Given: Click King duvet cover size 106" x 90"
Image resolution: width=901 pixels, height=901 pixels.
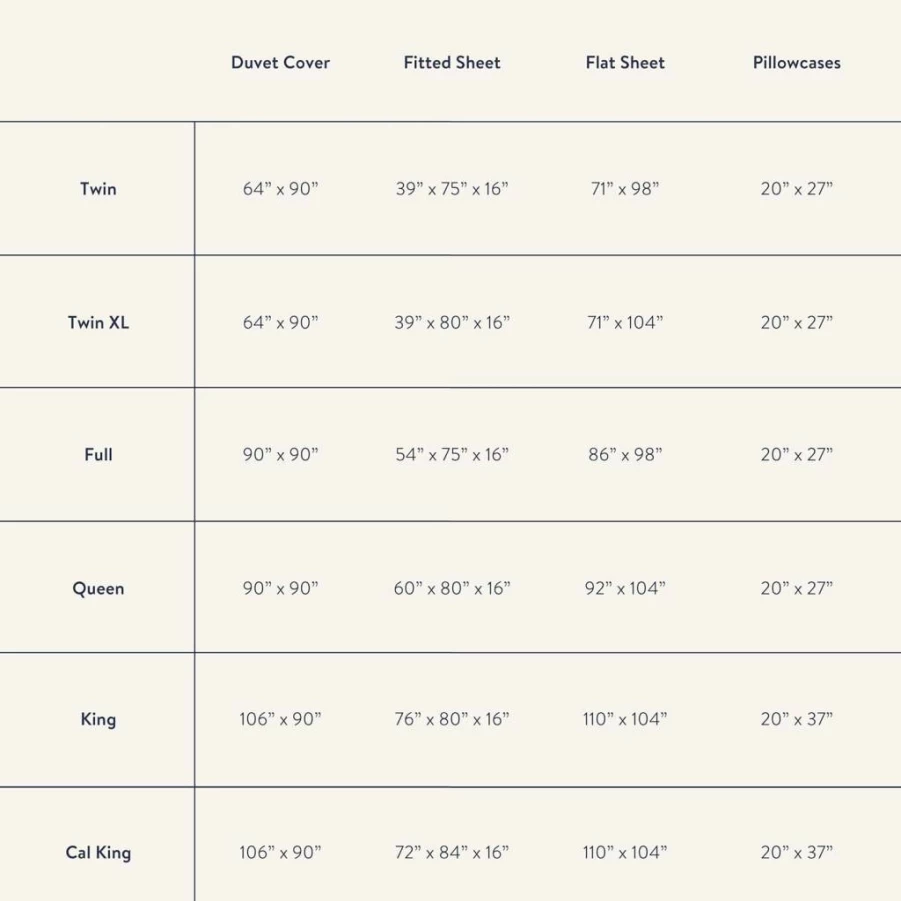Looking at the screenshot, I should [280, 719].
